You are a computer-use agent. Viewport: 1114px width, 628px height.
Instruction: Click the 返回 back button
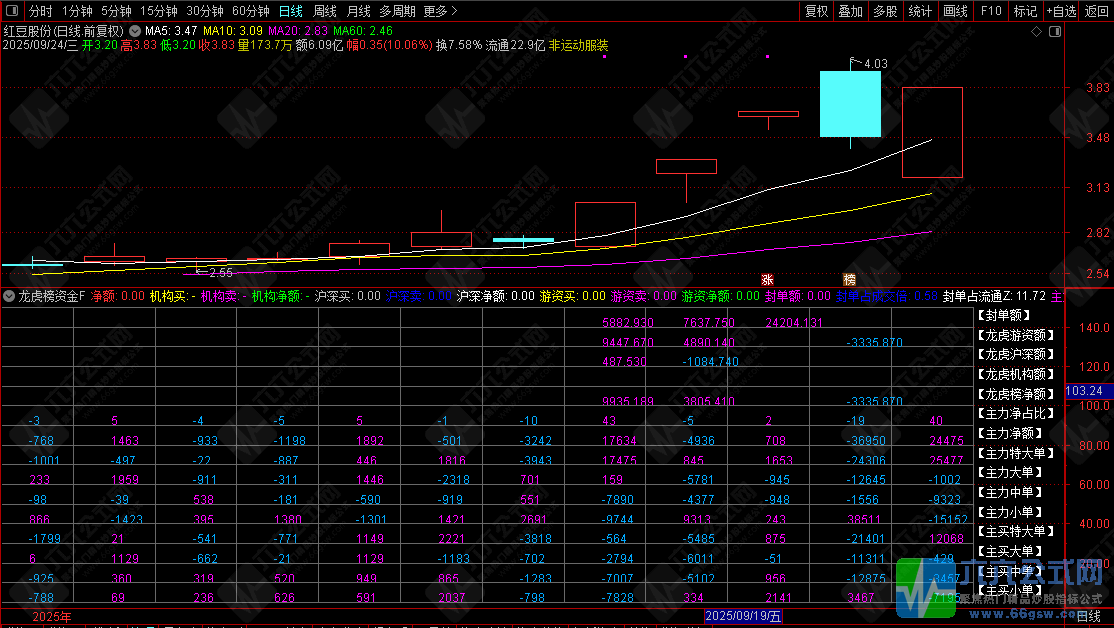tap(1096, 11)
